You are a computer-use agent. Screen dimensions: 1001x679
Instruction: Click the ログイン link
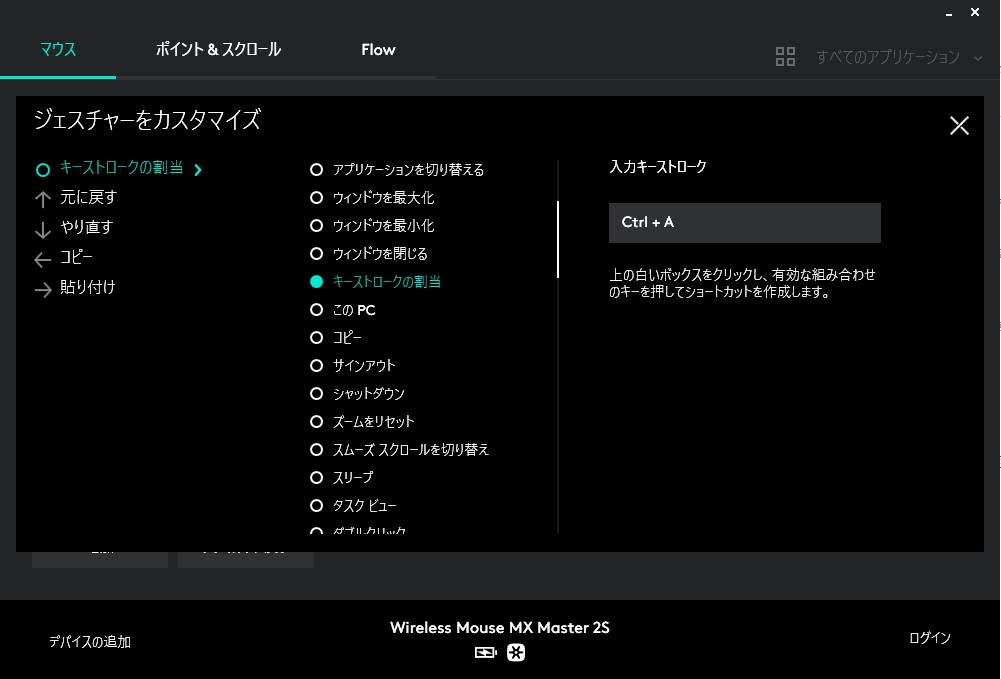931,637
